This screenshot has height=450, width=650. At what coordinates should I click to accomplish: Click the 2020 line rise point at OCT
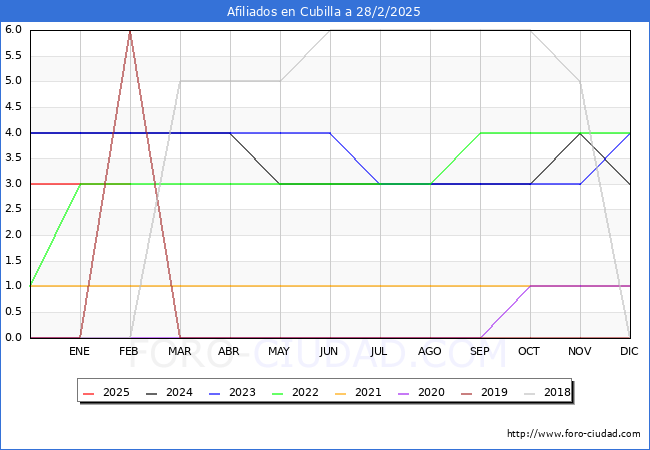530,286
